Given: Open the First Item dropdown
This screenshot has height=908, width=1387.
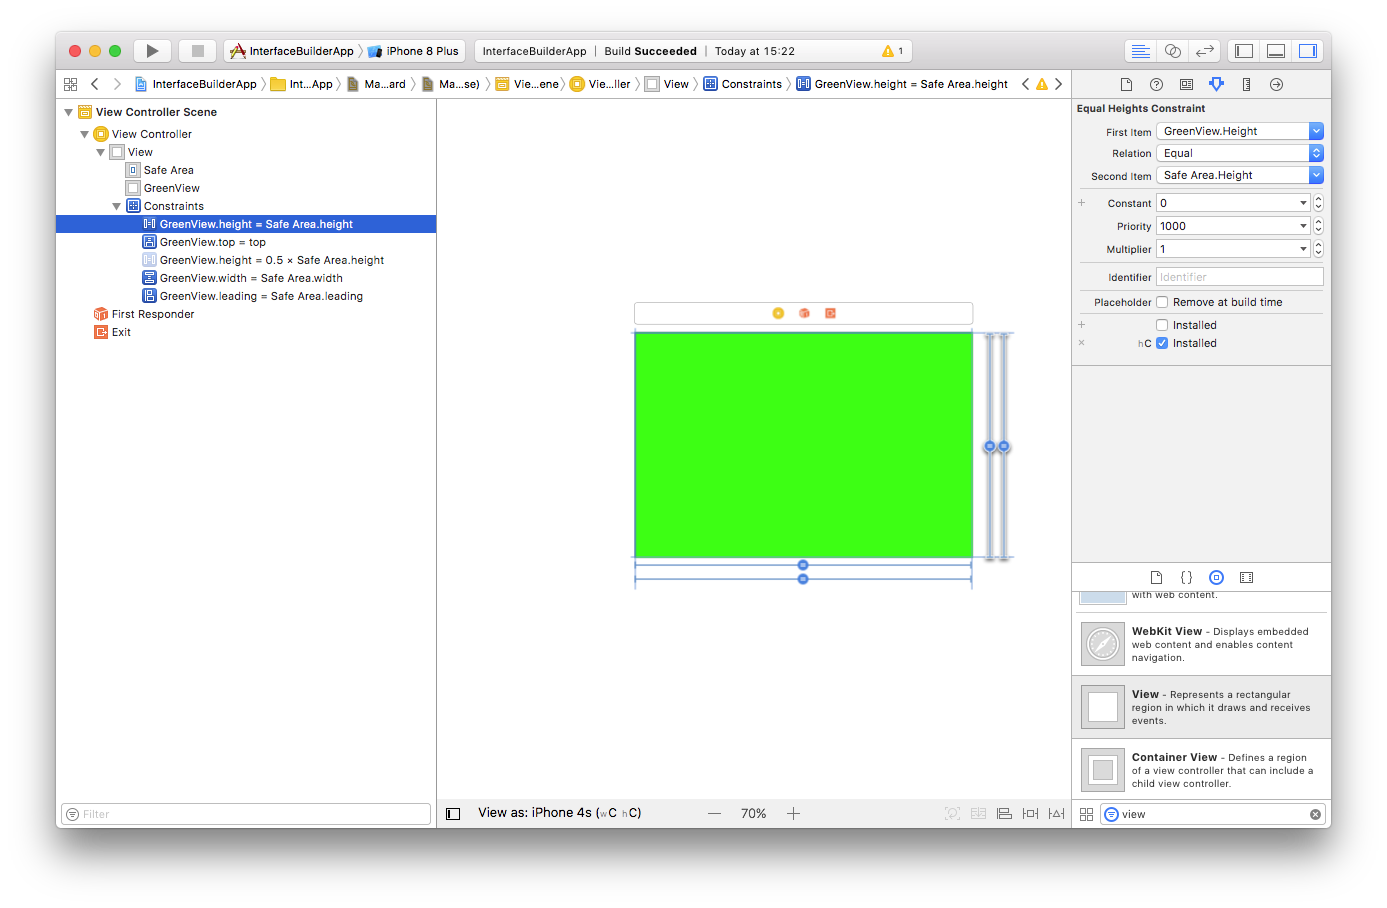Looking at the screenshot, I should pyautogui.click(x=1239, y=131).
